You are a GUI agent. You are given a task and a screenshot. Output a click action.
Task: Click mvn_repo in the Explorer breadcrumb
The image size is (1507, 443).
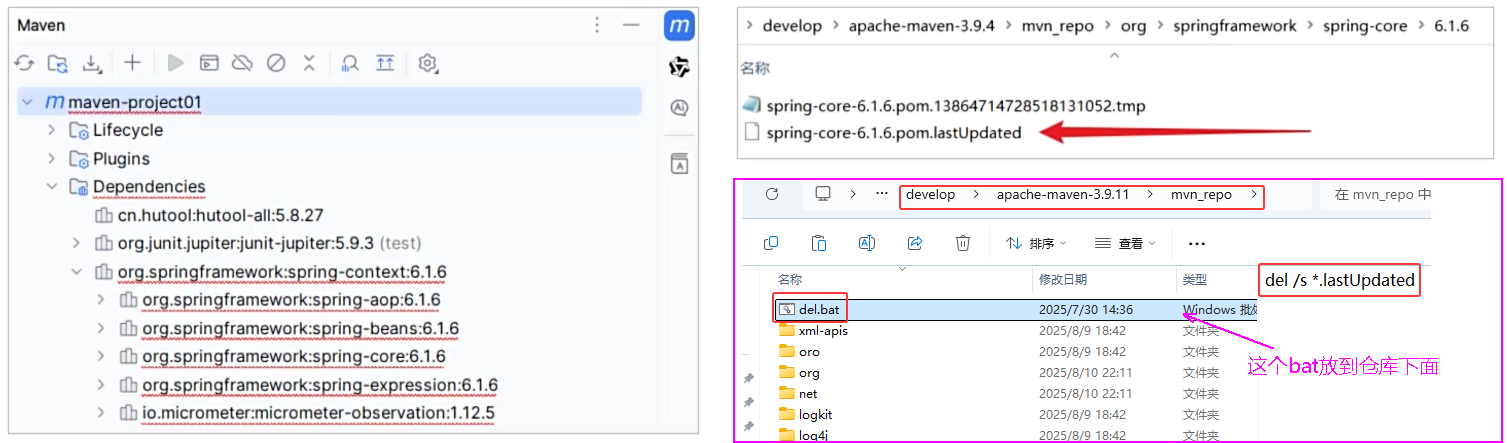click(1201, 195)
